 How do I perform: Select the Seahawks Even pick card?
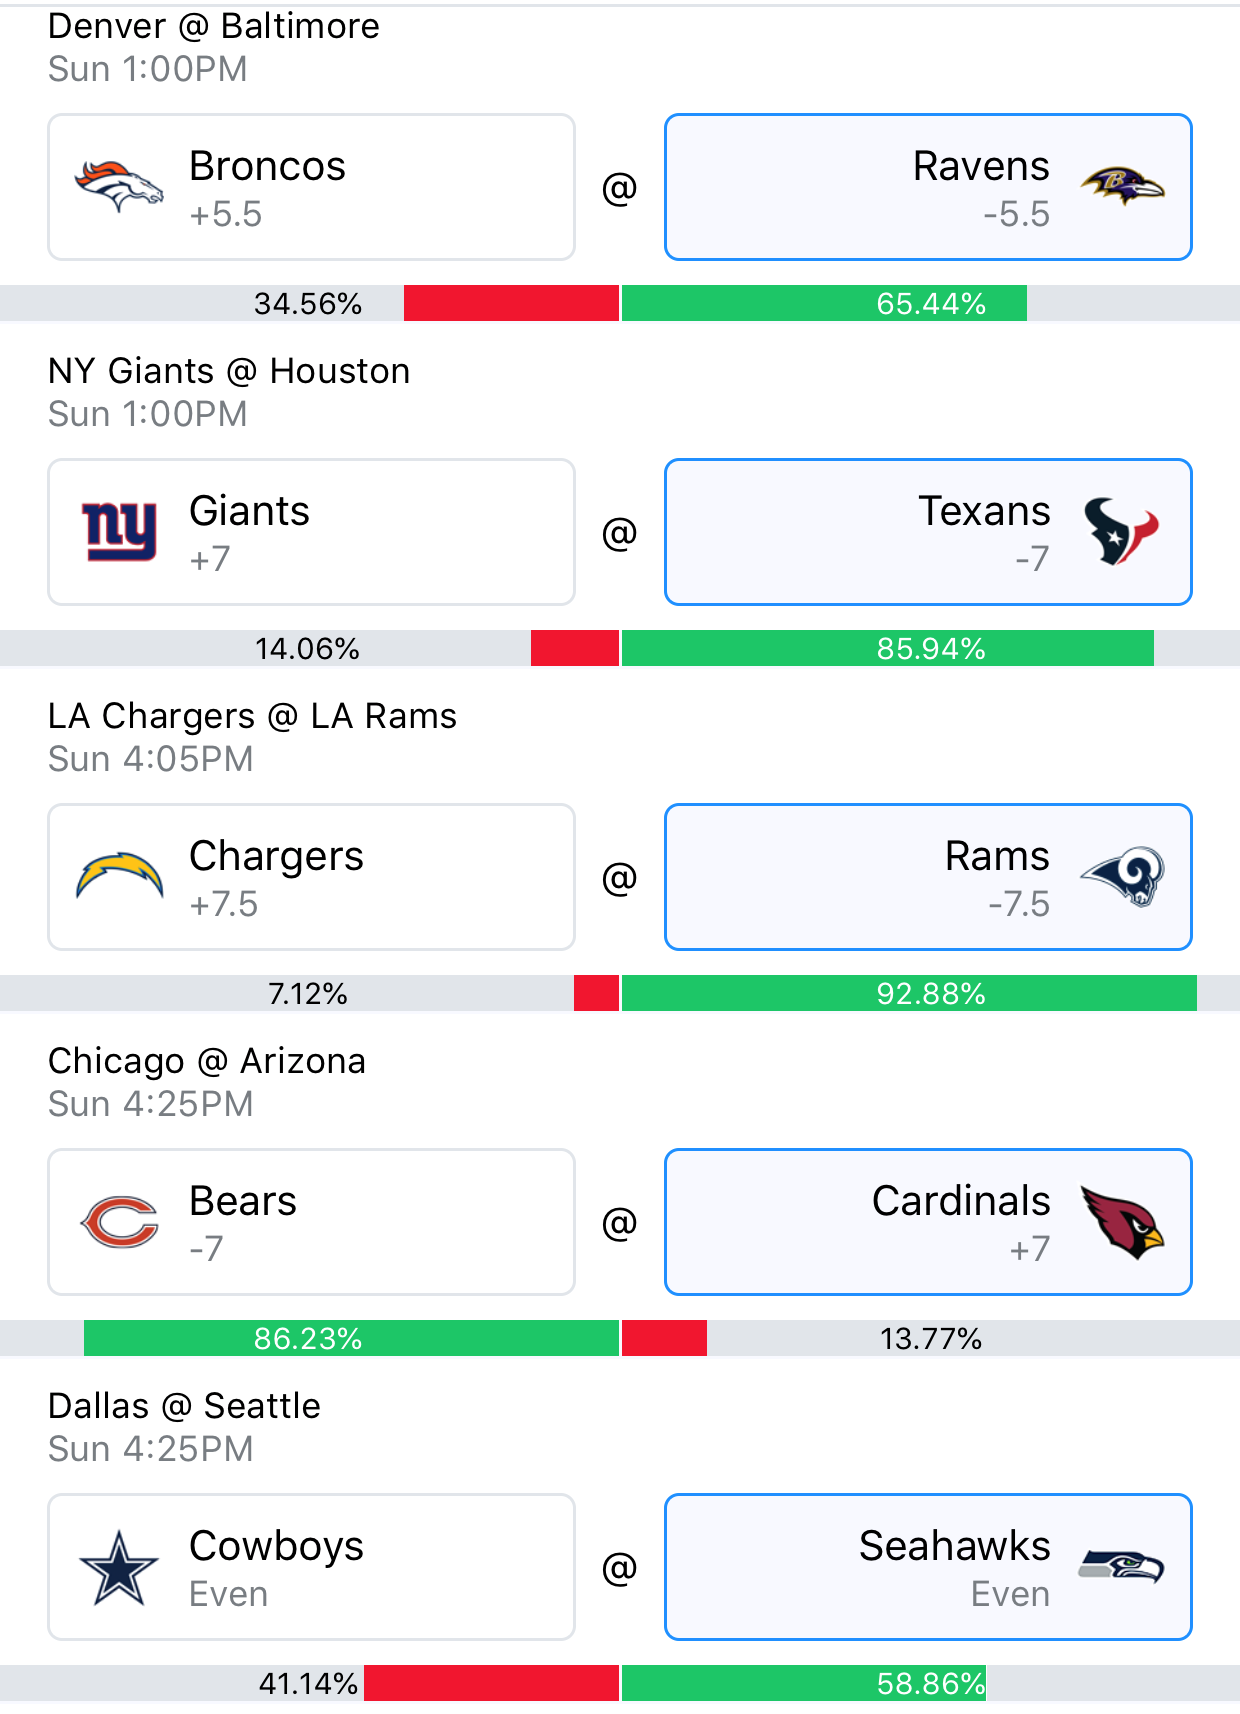(928, 1567)
